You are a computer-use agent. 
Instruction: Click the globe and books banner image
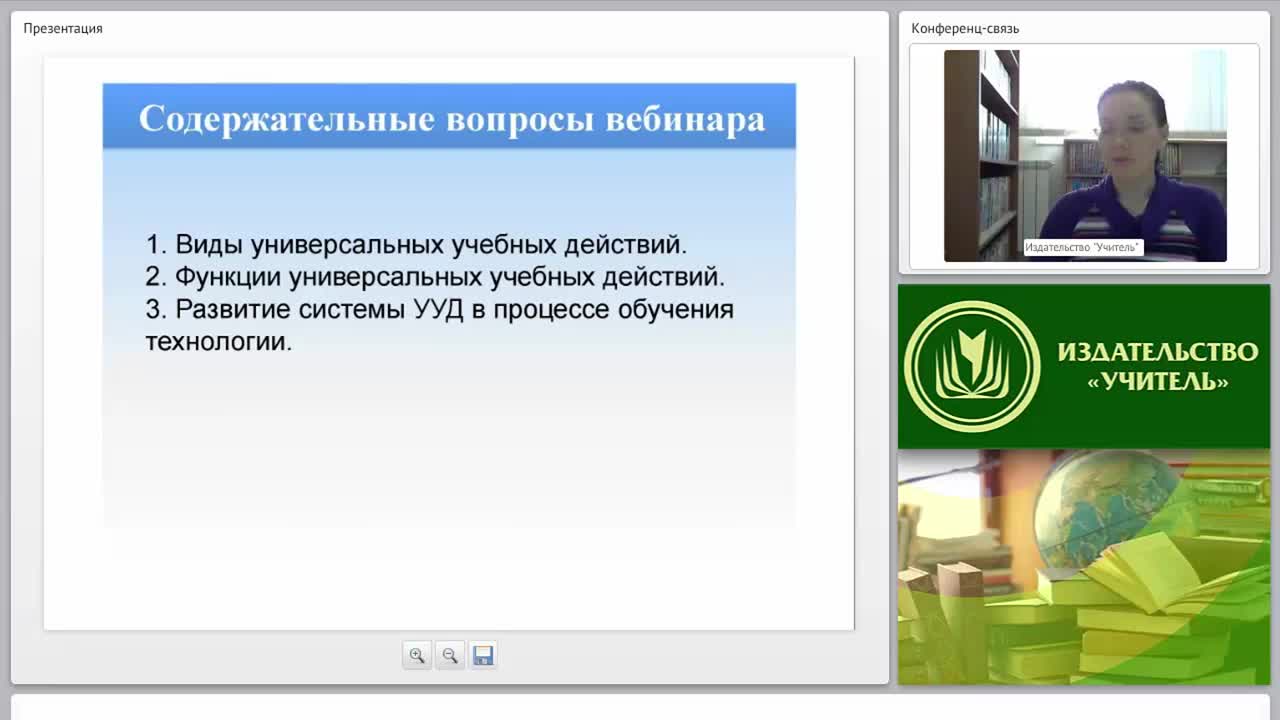[x=1084, y=567]
